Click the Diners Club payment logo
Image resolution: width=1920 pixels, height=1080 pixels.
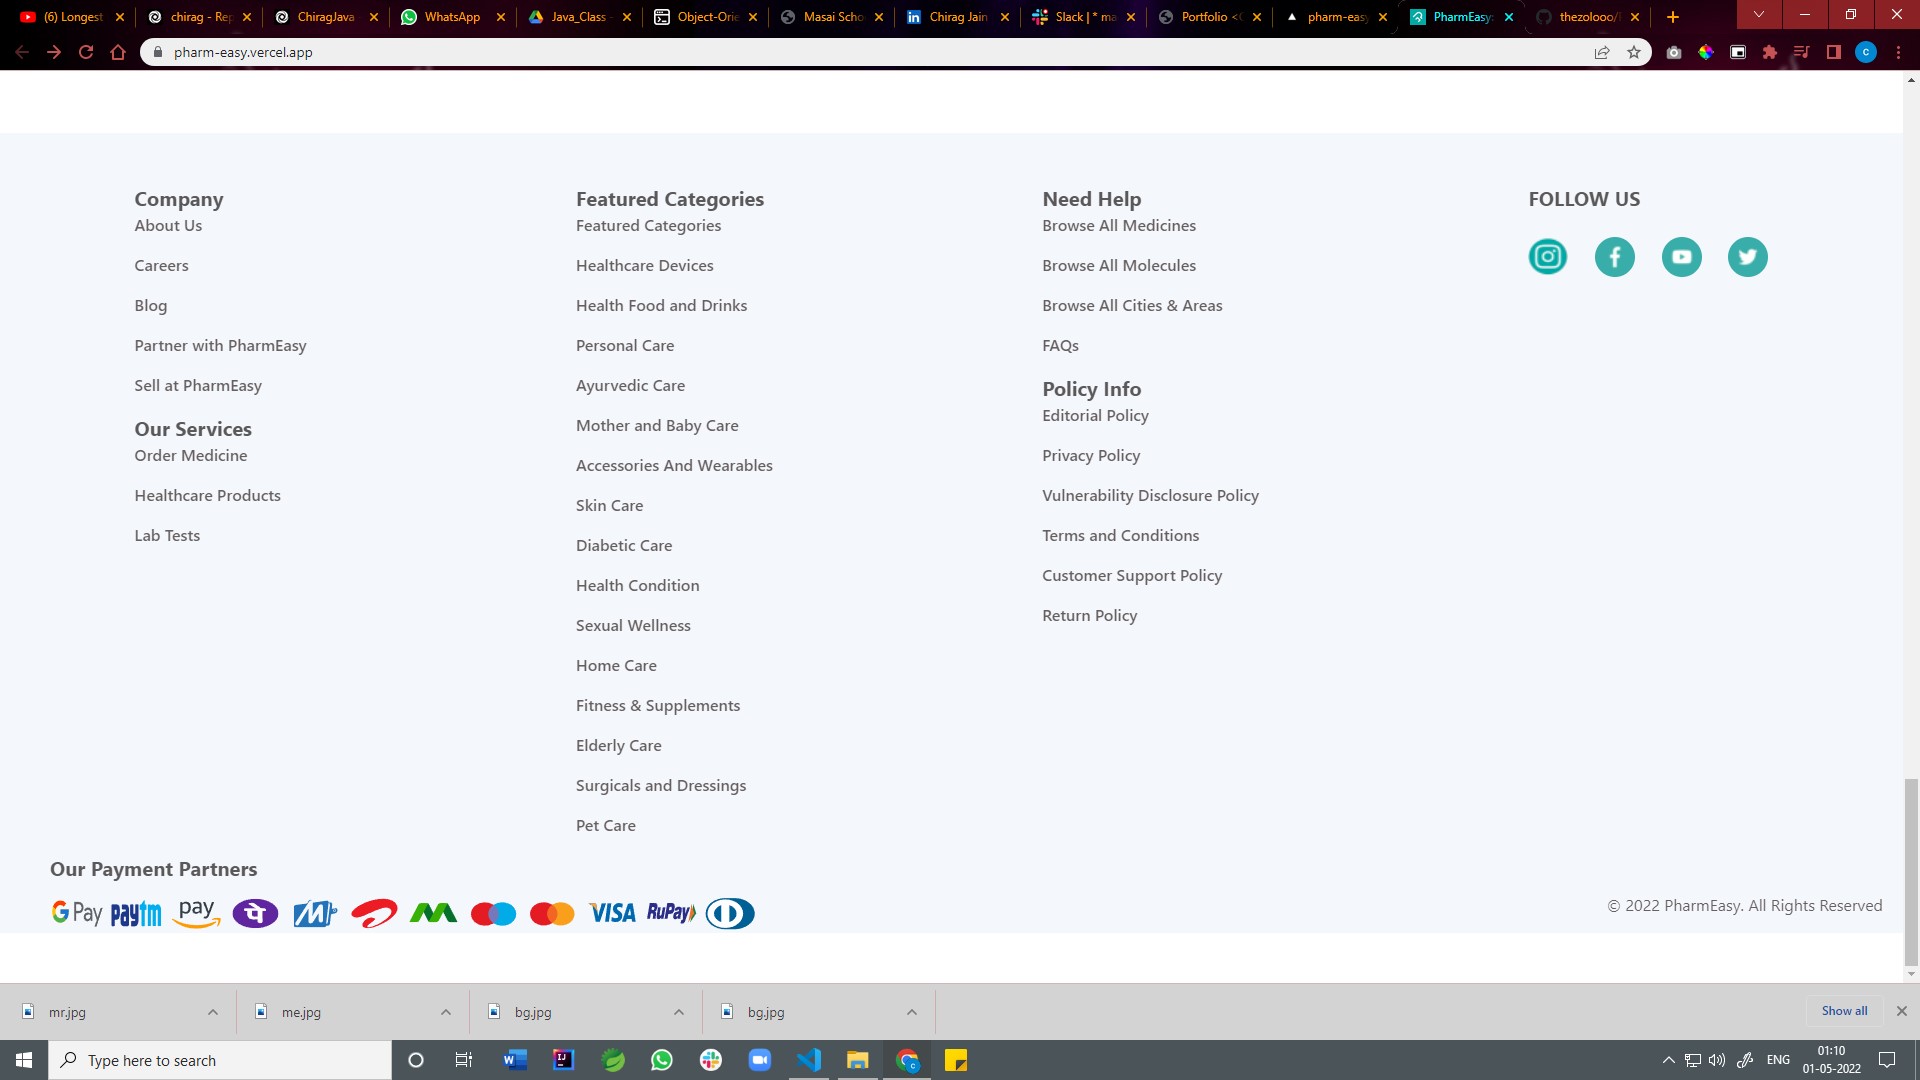coord(730,913)
